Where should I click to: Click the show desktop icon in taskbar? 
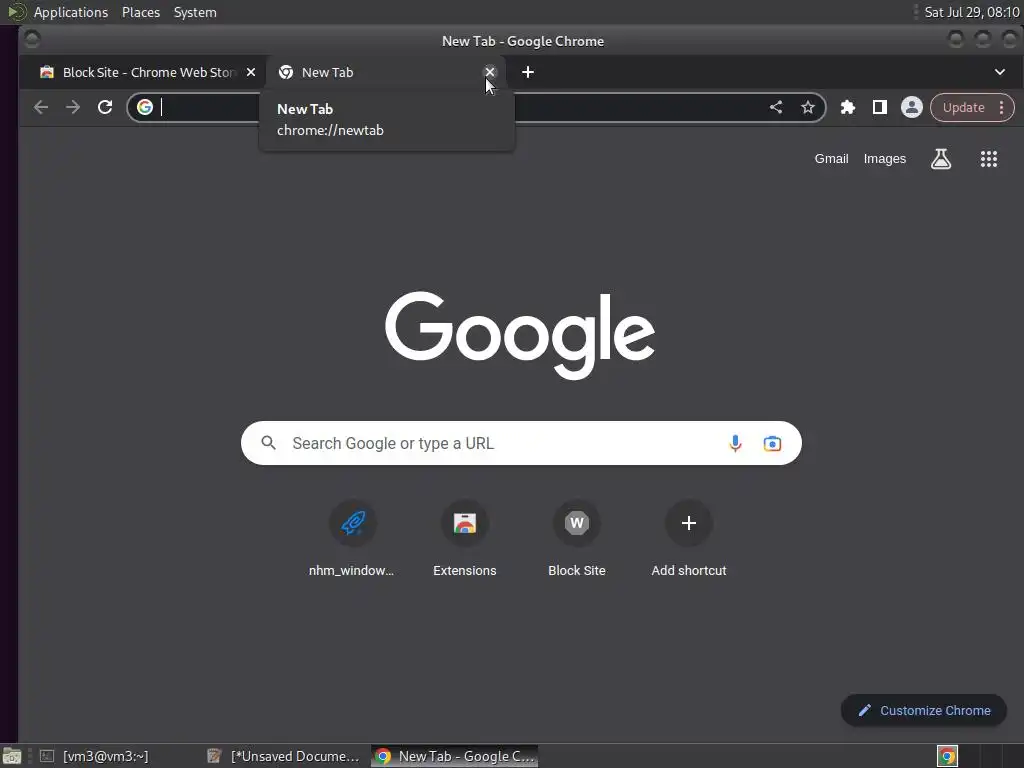click(x=12, y=756)
